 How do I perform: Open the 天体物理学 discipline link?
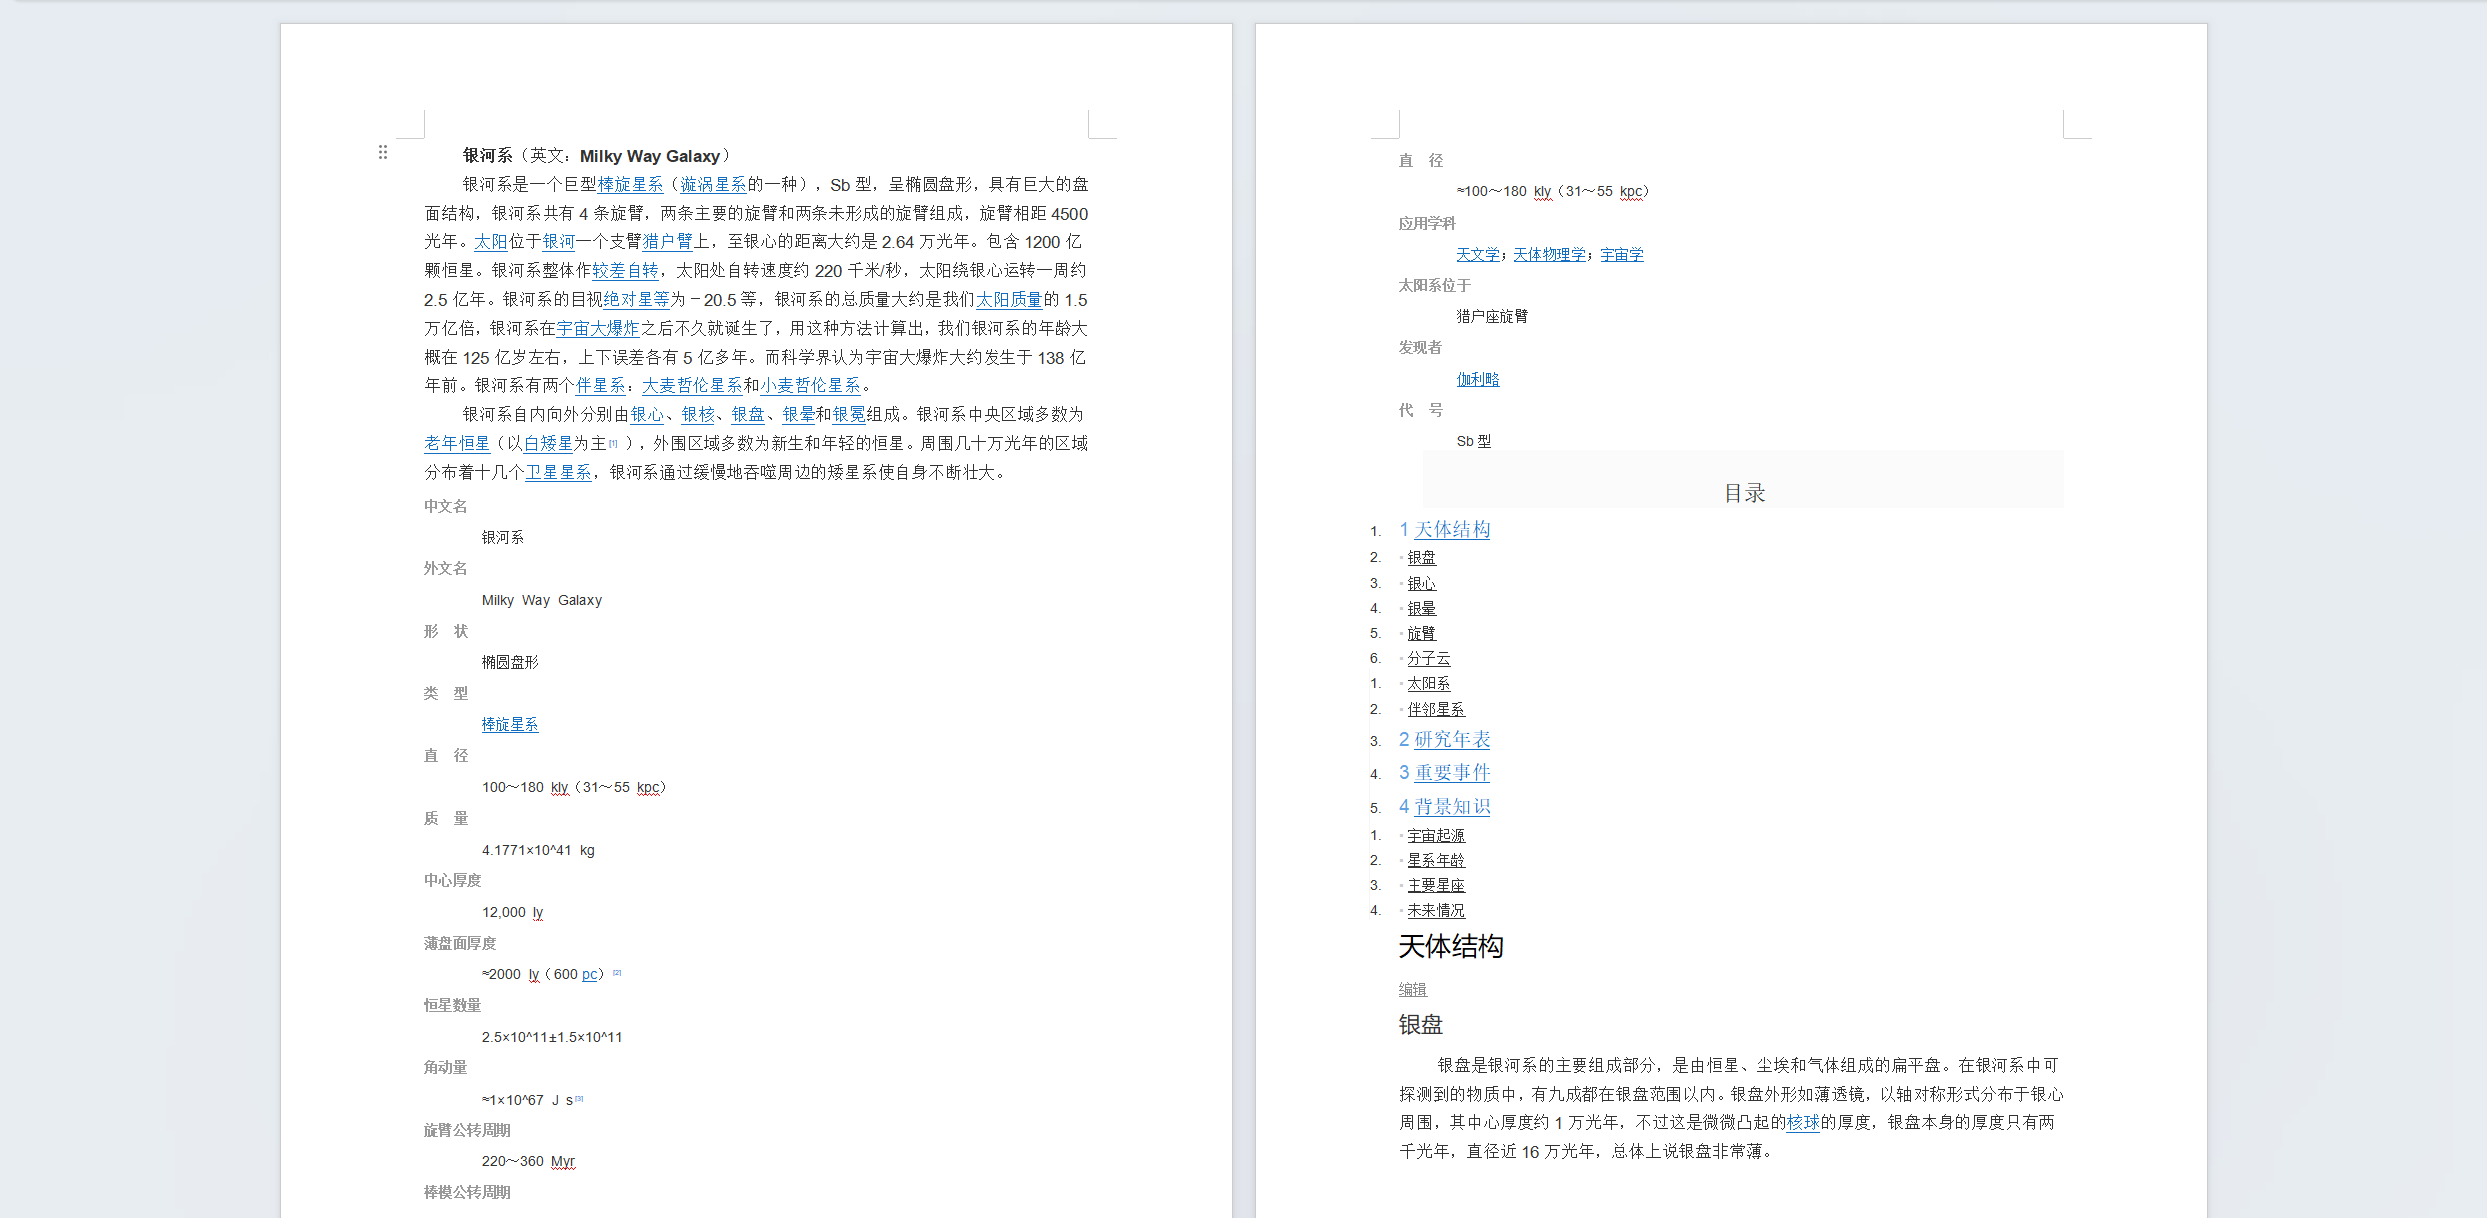(1549, 254)
